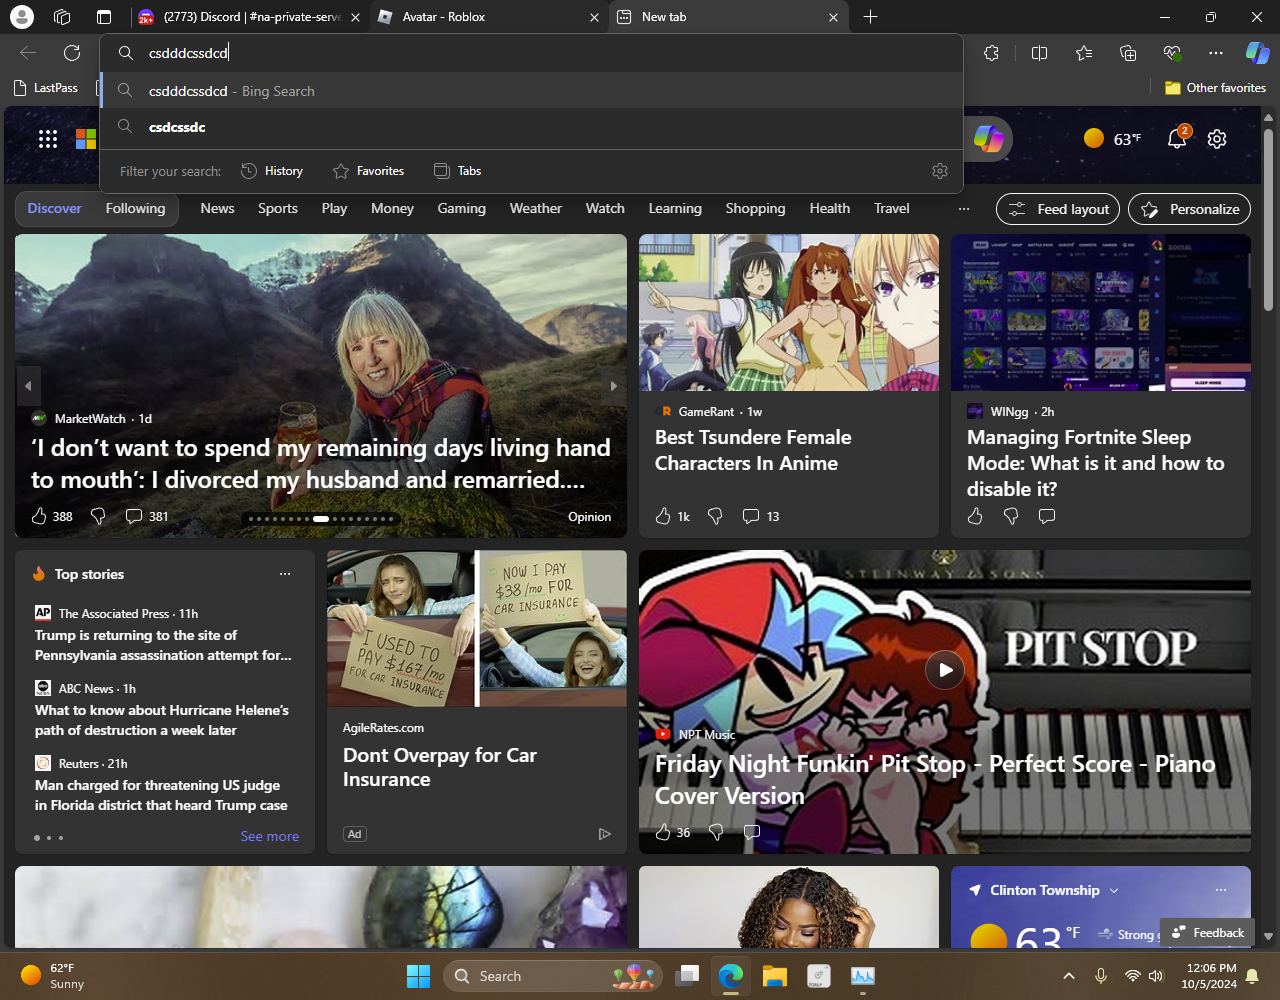Open the weather card more options

[x=1221, y=890]
